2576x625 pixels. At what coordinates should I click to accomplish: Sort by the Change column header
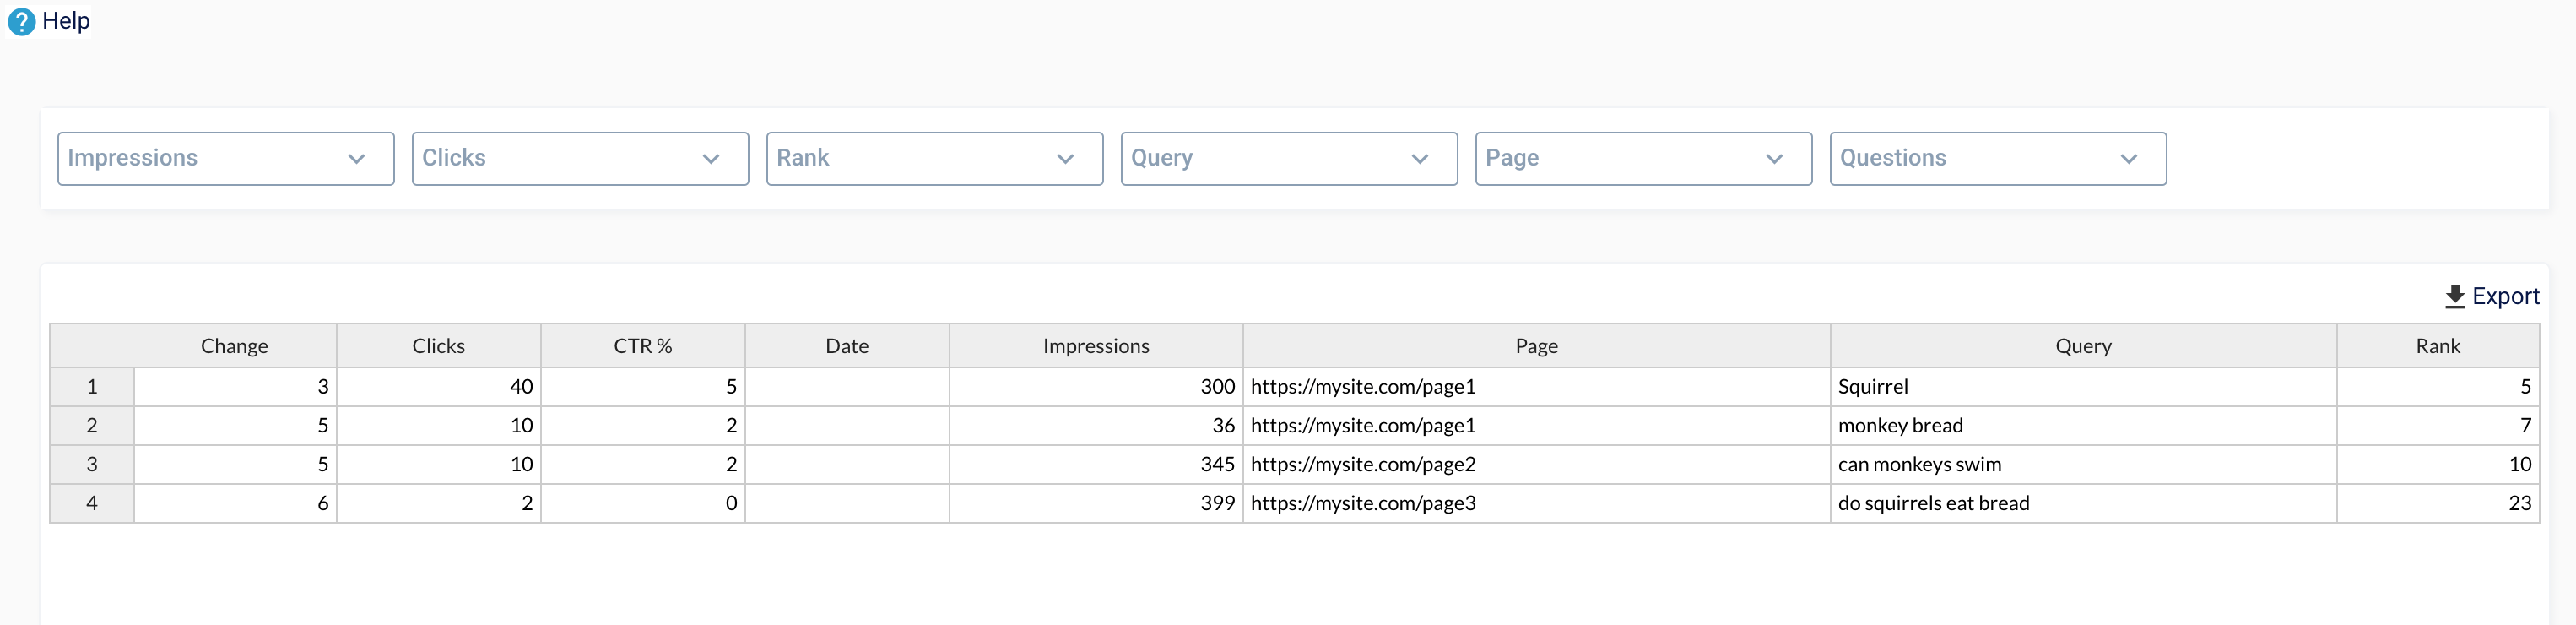point(234,346)
